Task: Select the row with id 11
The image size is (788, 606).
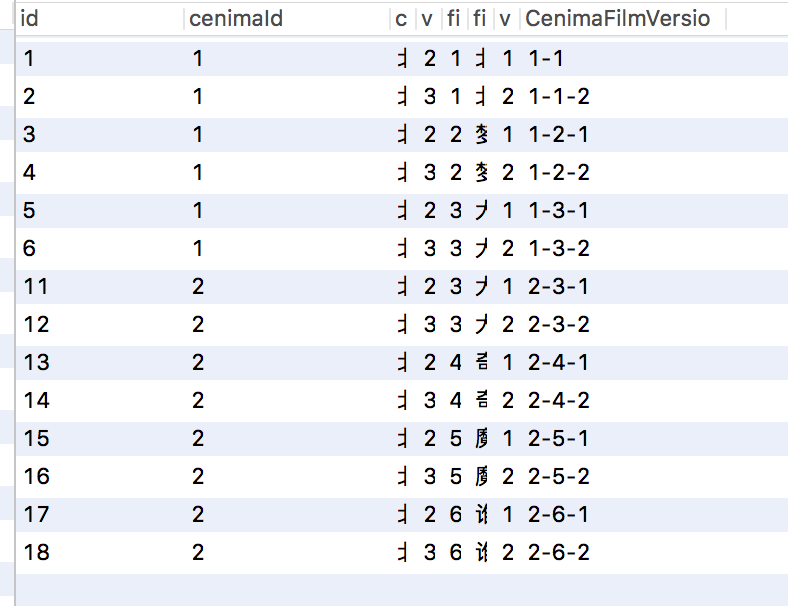Action: tap(402, 287)
